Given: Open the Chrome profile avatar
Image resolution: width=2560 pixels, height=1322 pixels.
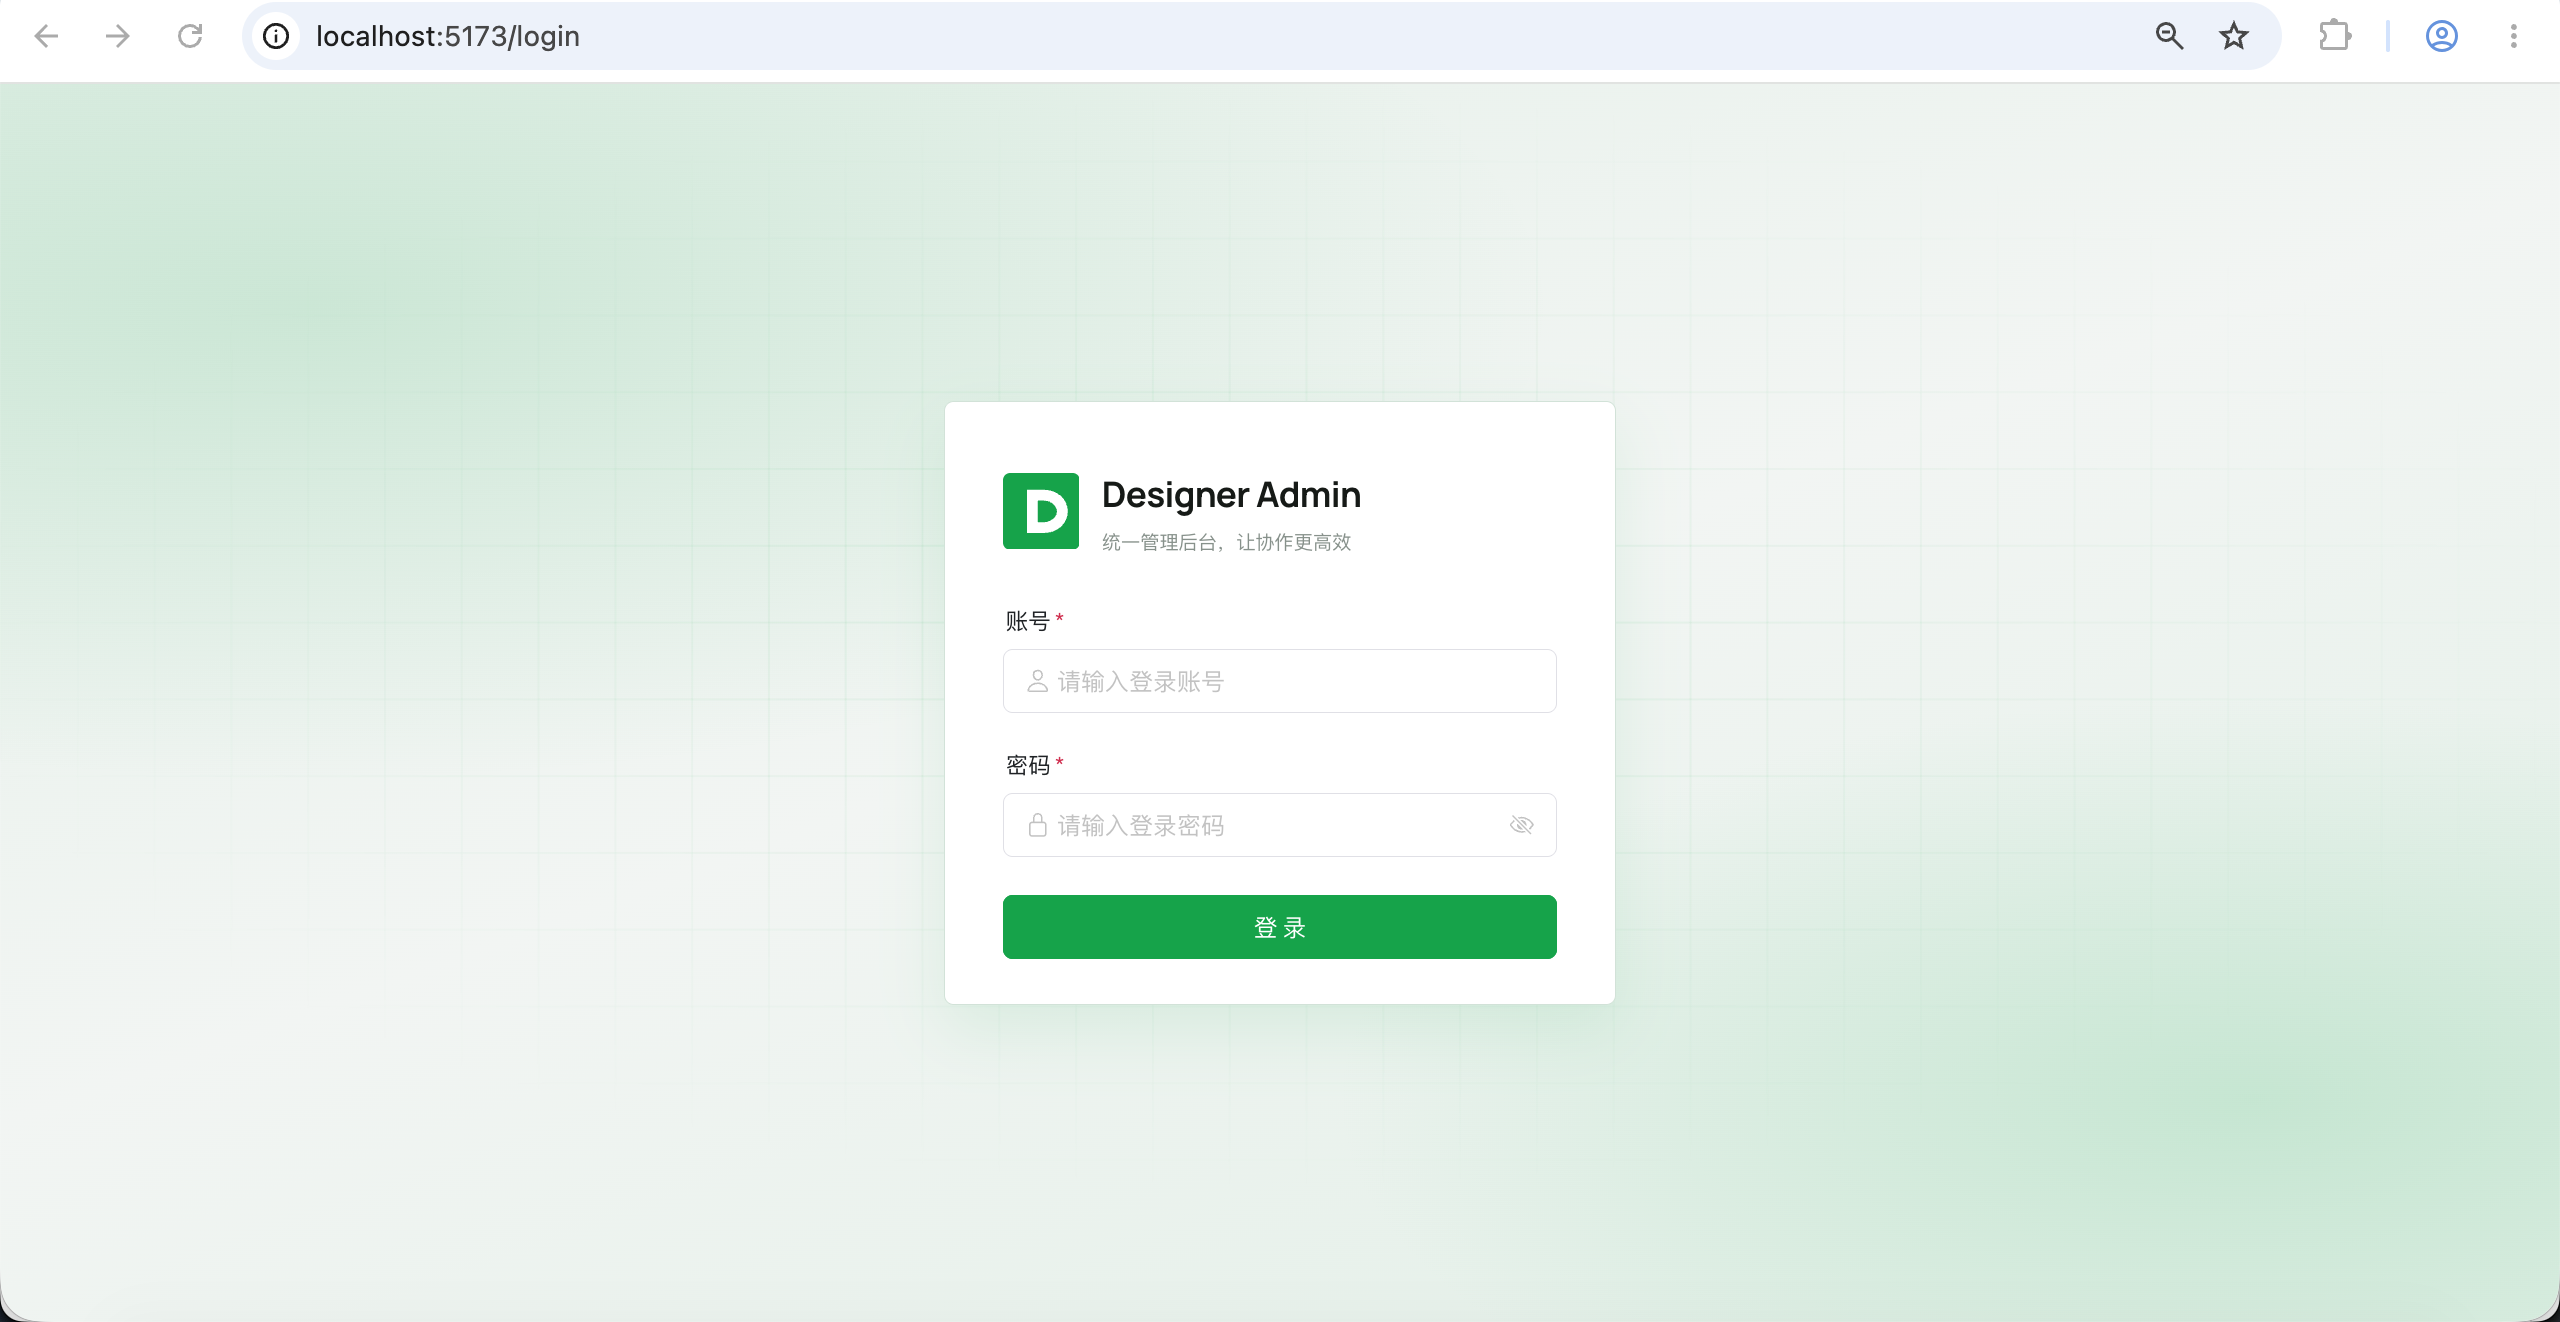Looking at the screenshot, I should (x=2442, y=36).
